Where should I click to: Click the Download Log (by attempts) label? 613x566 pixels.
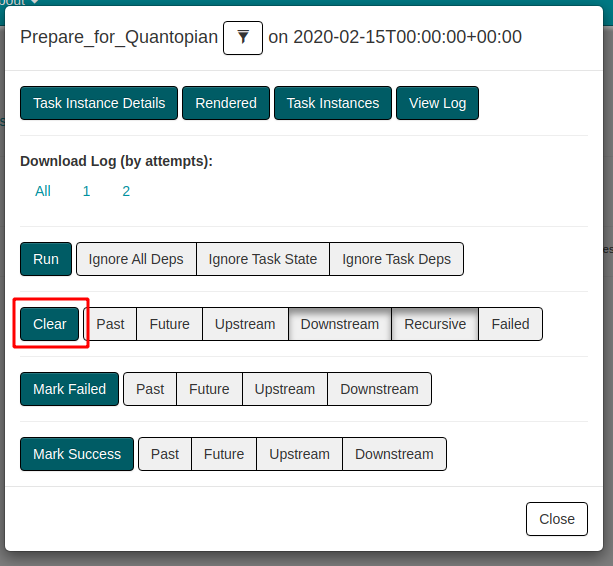click(117, 161)
